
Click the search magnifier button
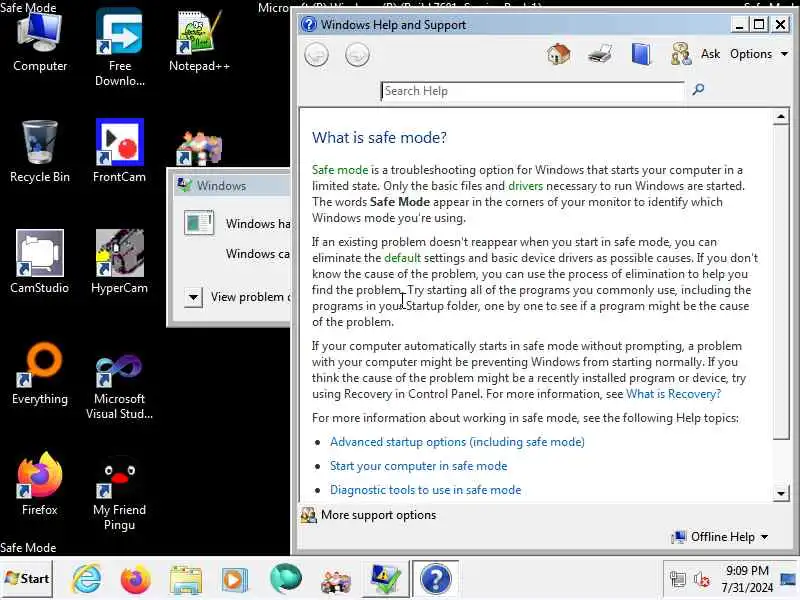[x=698, y=90]
